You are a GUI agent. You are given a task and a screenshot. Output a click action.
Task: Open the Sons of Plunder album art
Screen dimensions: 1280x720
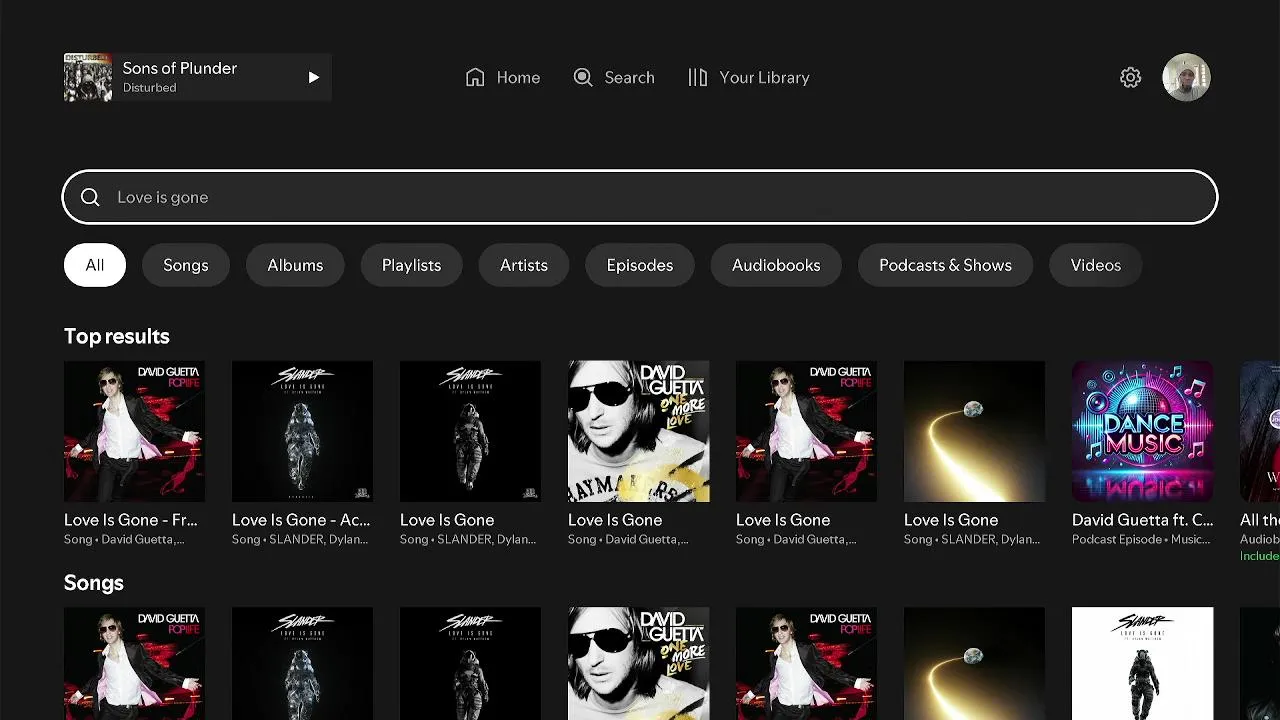(88, 77)
